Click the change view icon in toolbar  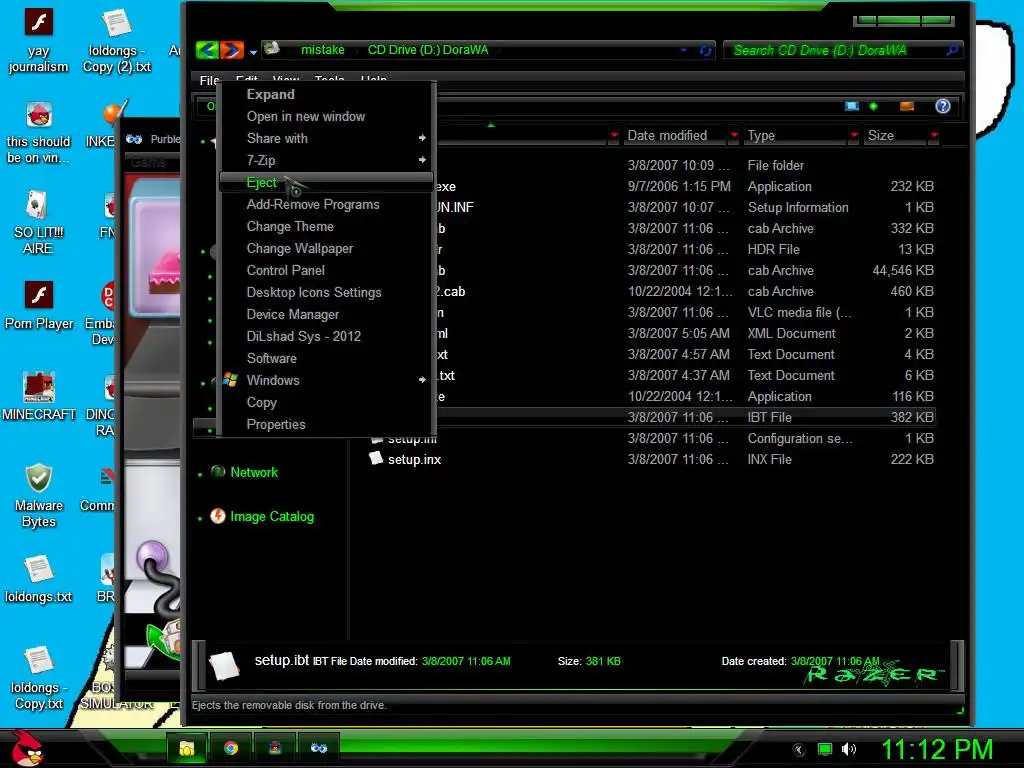pyautogui.click(x=852, y=106)
